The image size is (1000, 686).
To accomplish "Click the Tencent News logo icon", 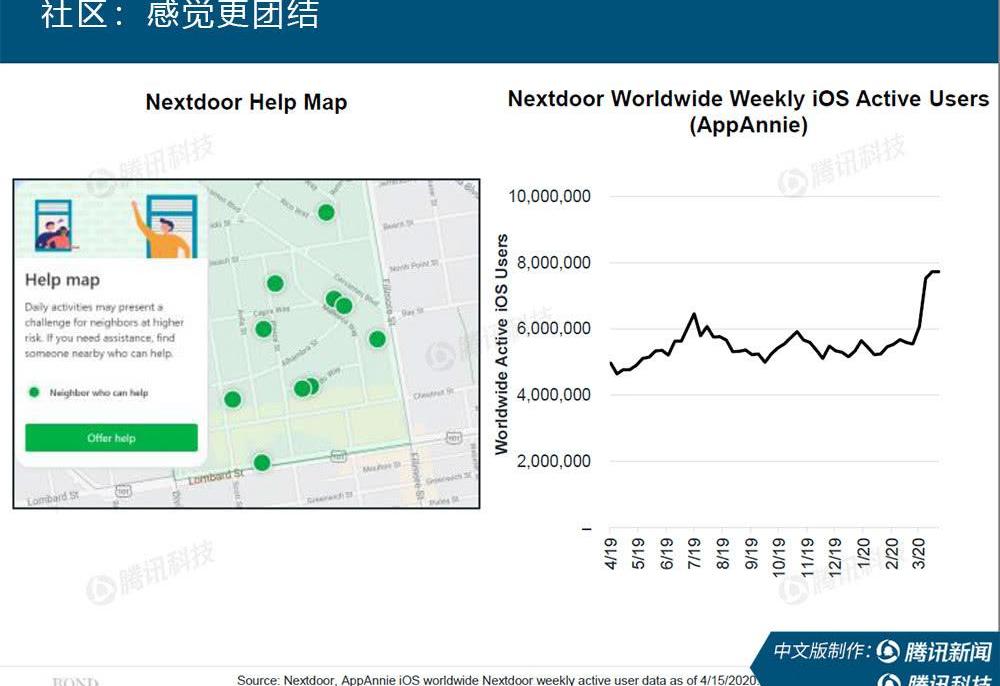I will click(x=888, y=651).
